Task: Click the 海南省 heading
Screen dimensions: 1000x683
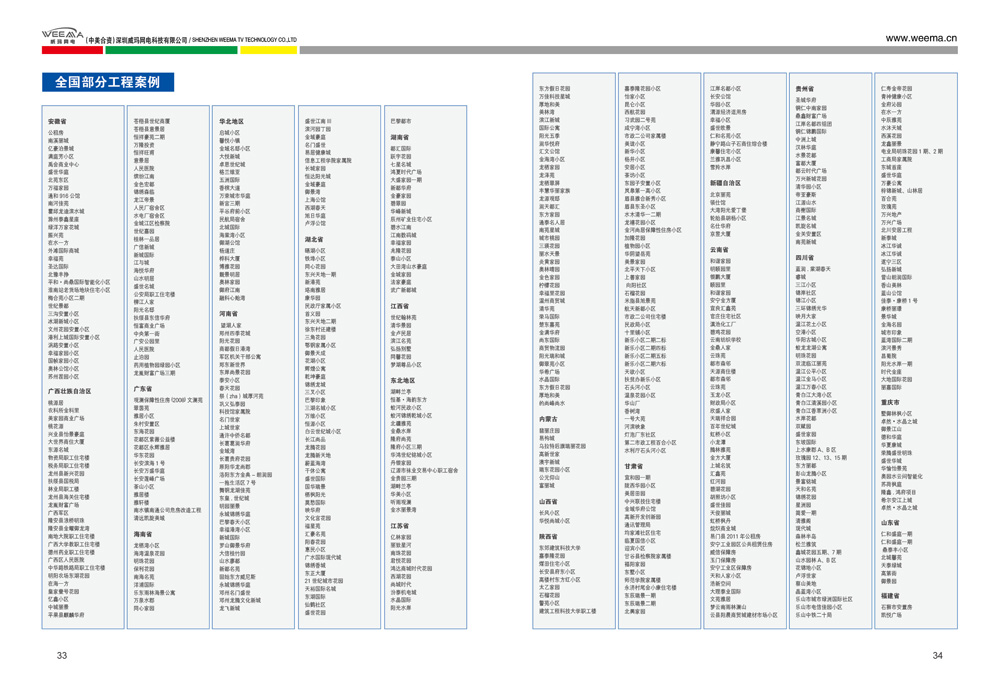Action: point(143,534)
